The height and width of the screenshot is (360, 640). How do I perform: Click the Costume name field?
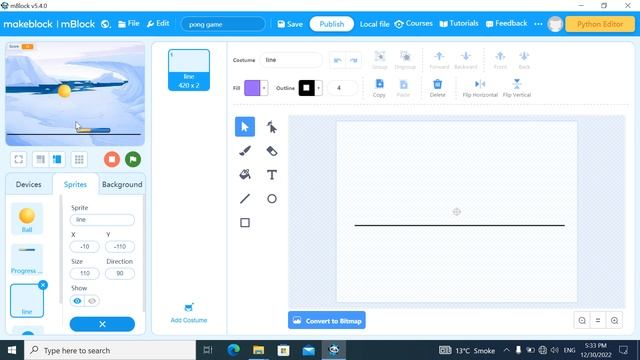pyautogui.click(x=291, y=60)
